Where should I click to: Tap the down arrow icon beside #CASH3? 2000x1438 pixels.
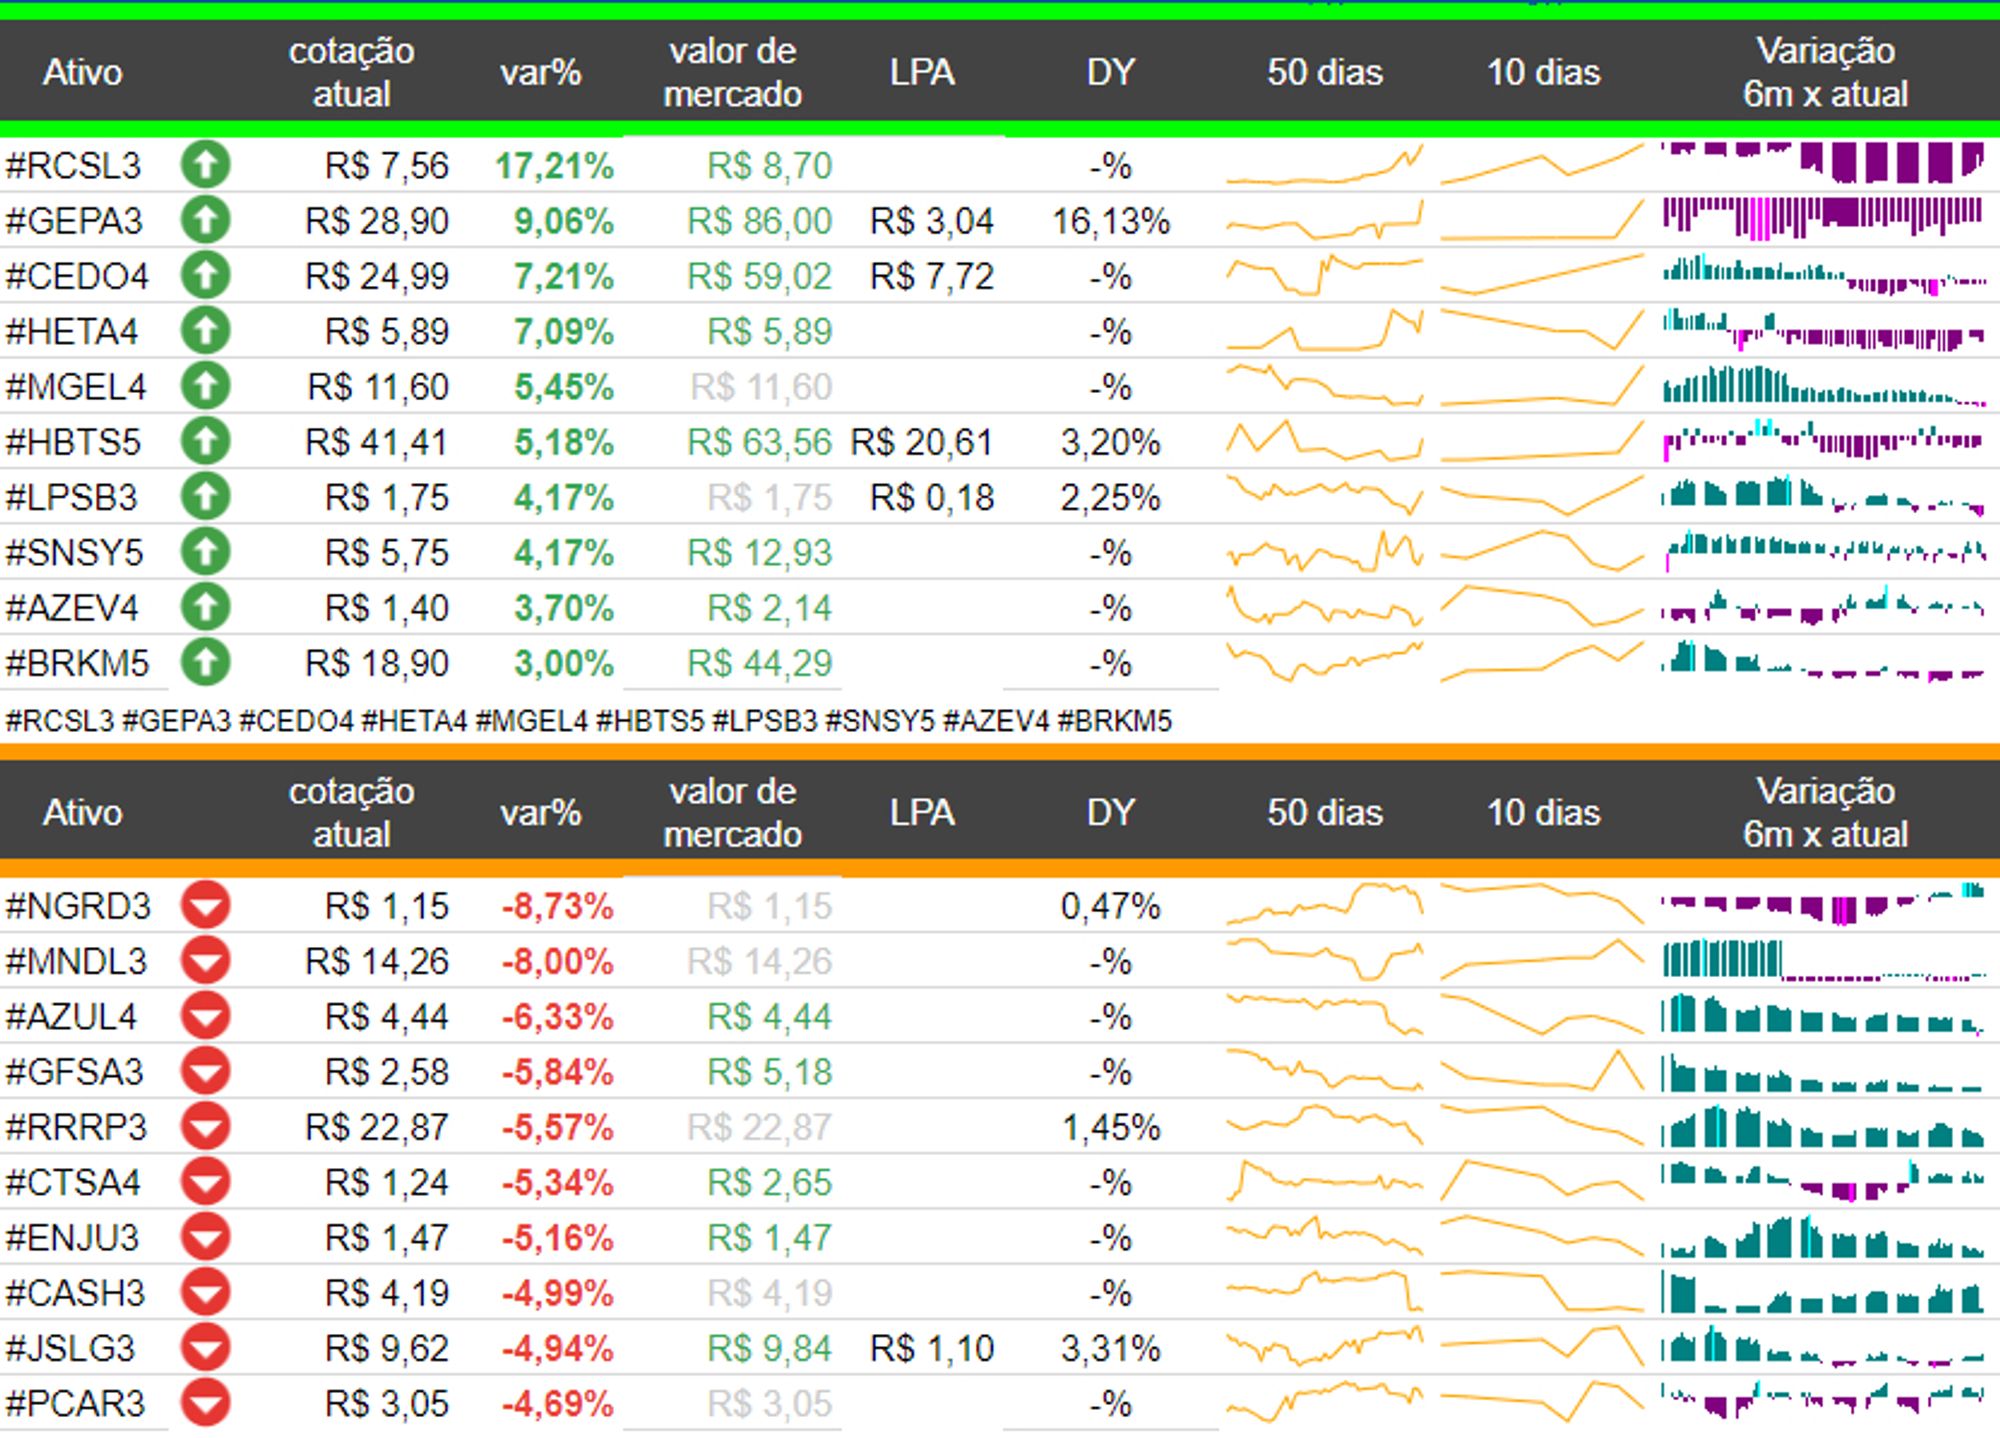(x=206, y=1293)
